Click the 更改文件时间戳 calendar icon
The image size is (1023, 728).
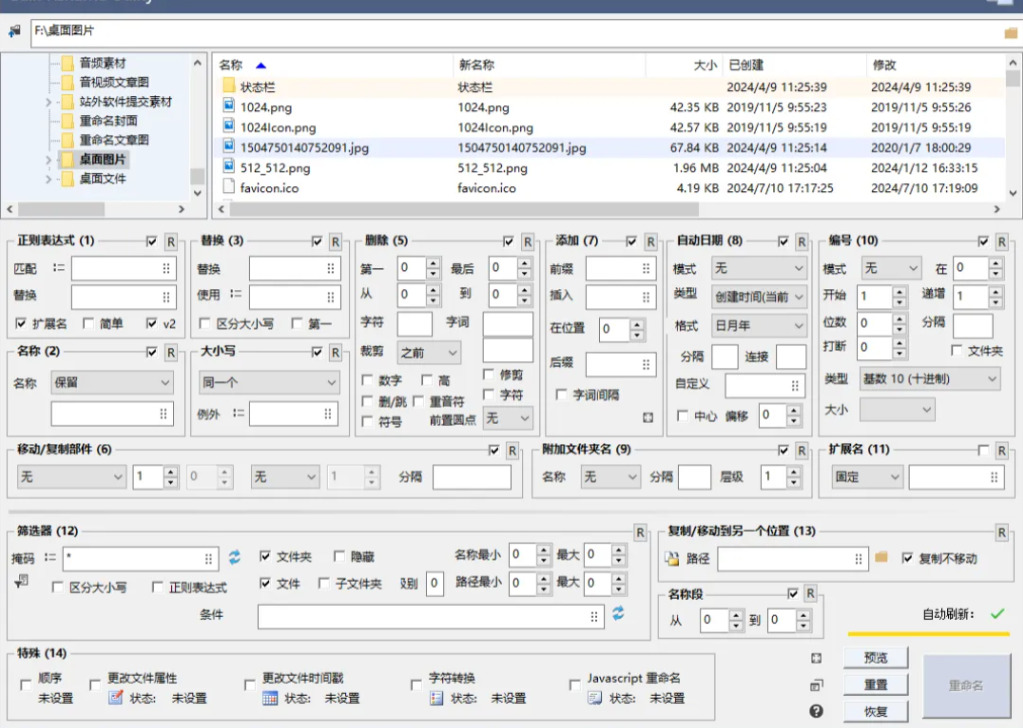(x=269, y=698)
